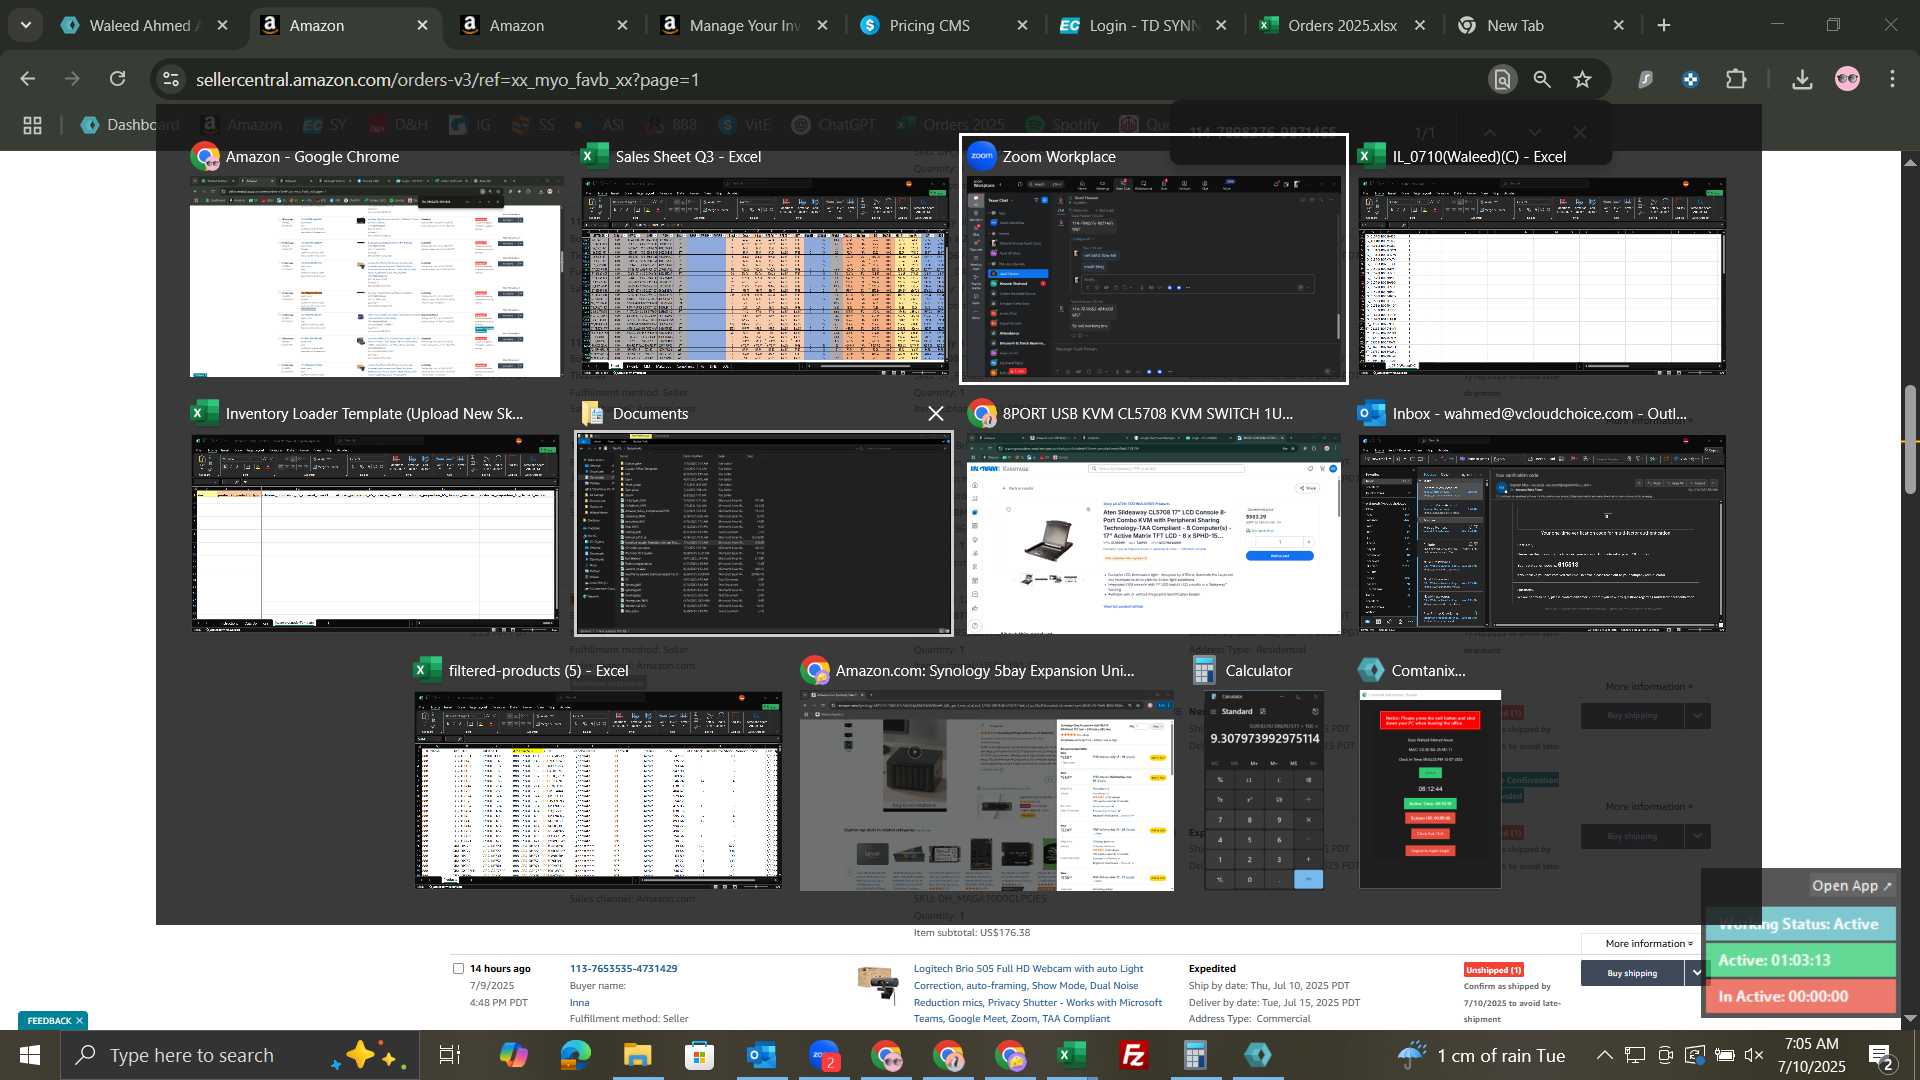Open the notification center icon

(1881, 1055)
